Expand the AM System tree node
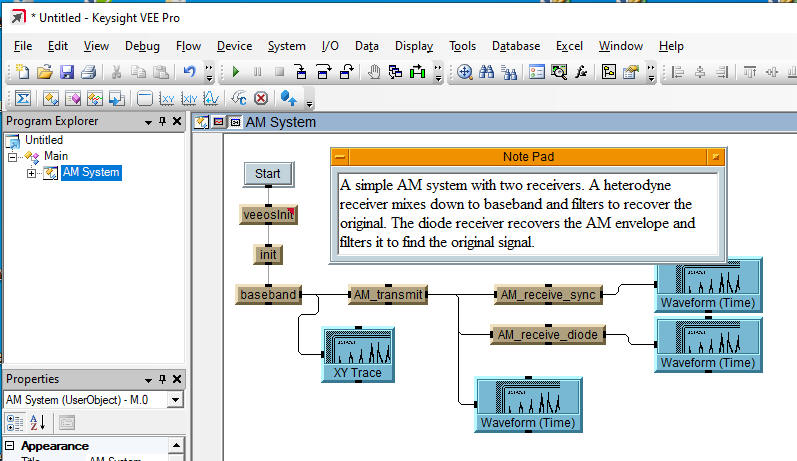The height and width of the screenshot is (461, 797). 32,173
